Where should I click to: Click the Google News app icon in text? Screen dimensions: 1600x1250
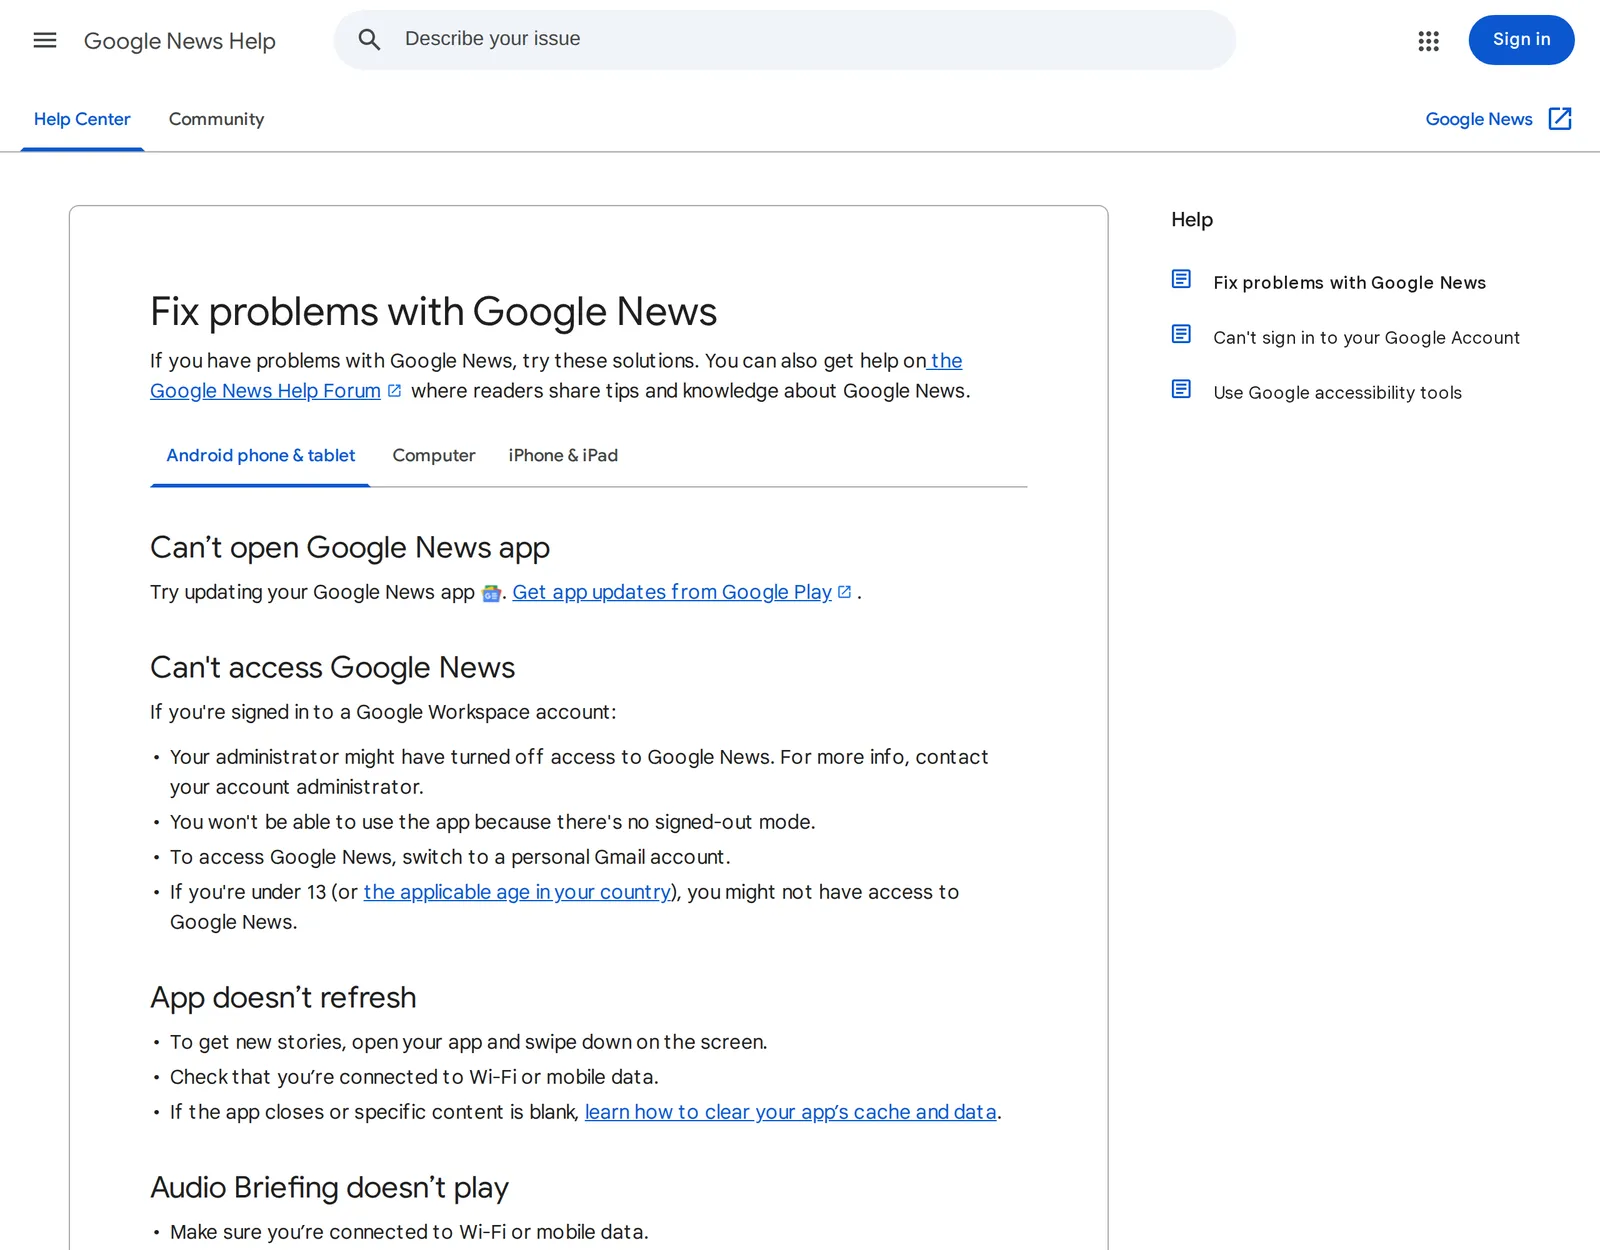(x=491, y=593)
